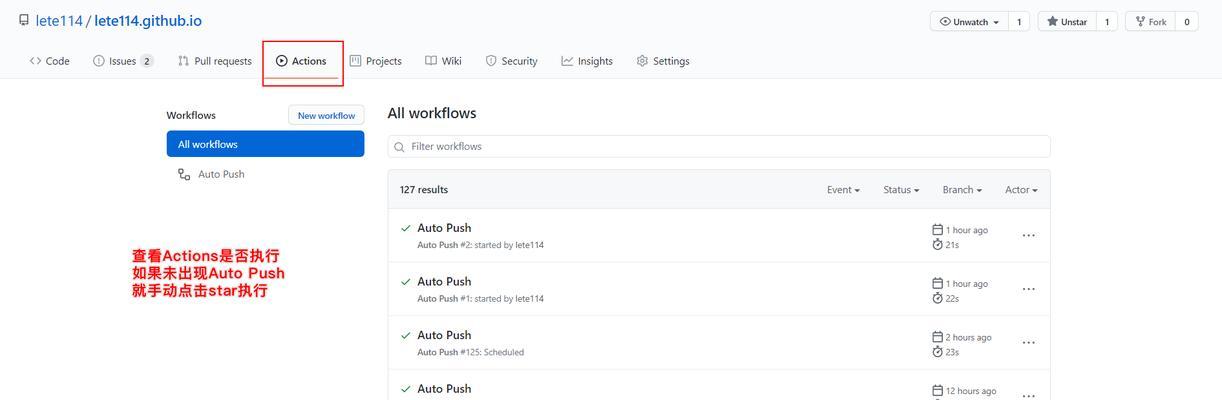Open more options for run #2
Viewport: 1222px width, 400px height.
(1028, 236)
